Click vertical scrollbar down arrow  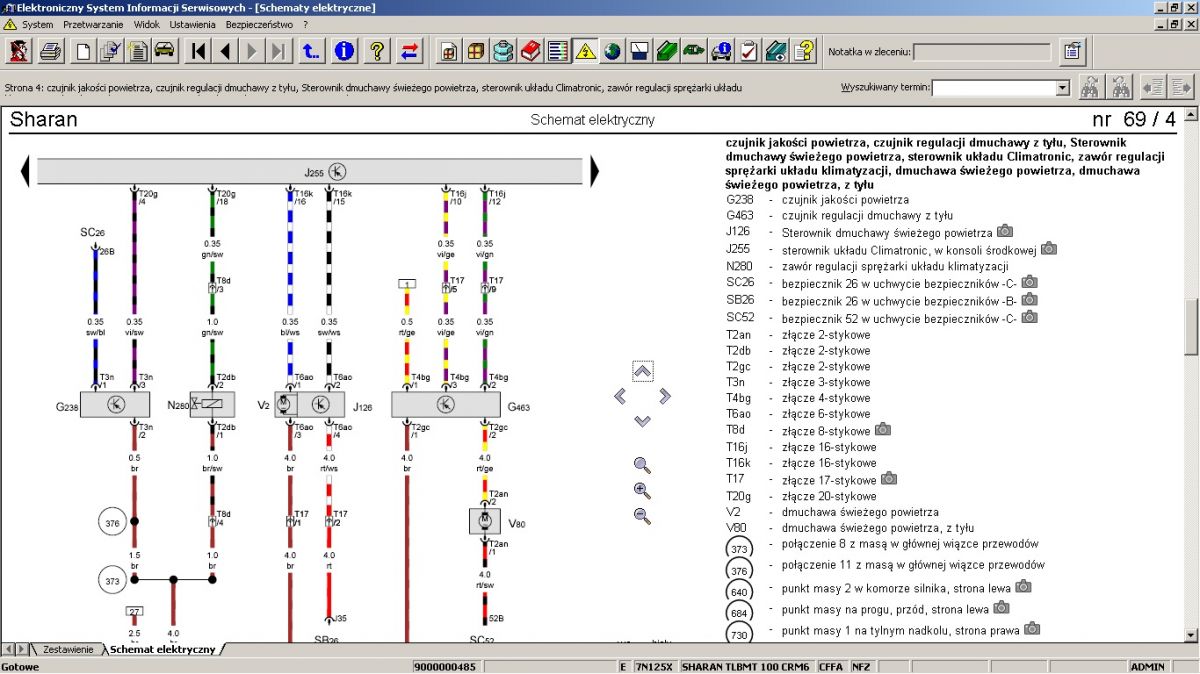(1191, 634)
